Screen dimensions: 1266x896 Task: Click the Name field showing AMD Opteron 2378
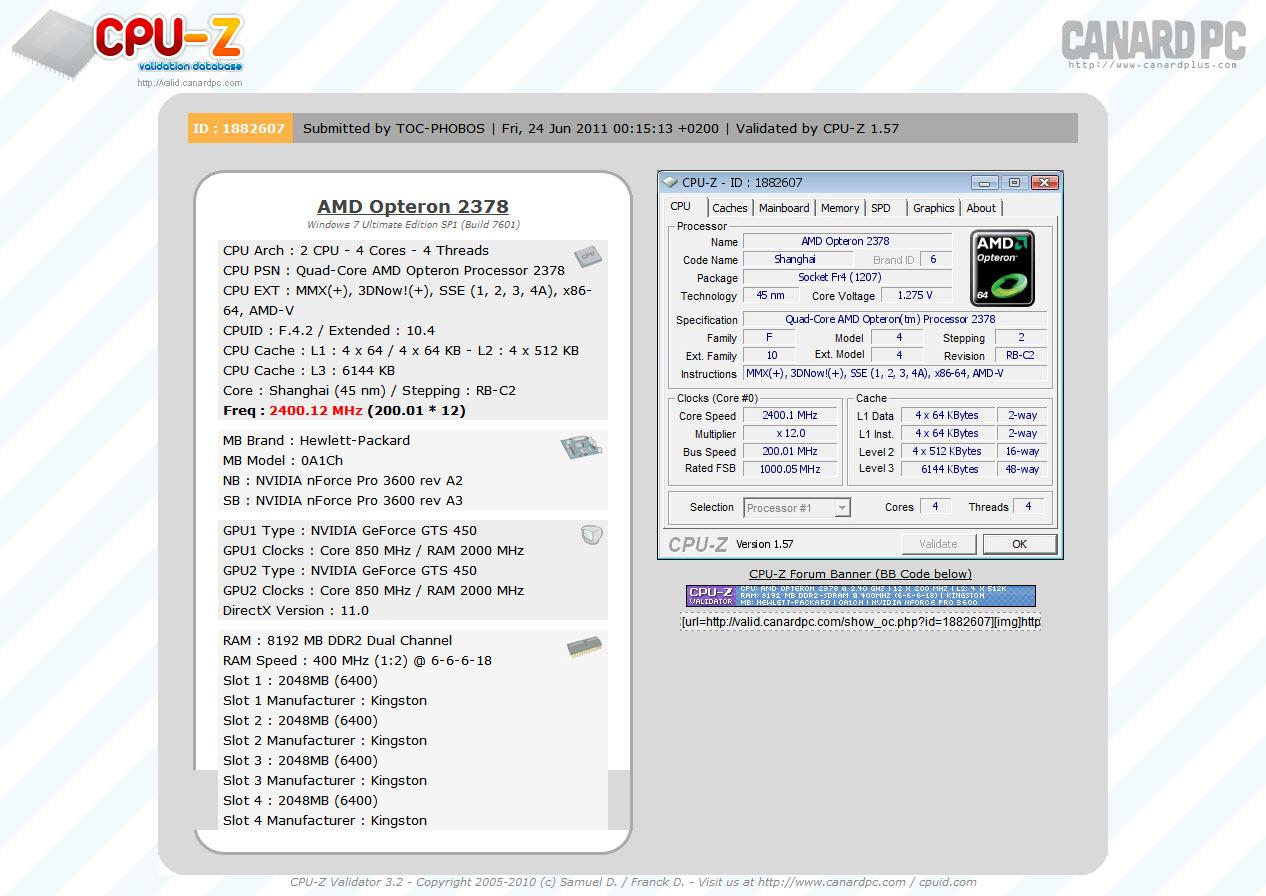(x=847, y=241)
